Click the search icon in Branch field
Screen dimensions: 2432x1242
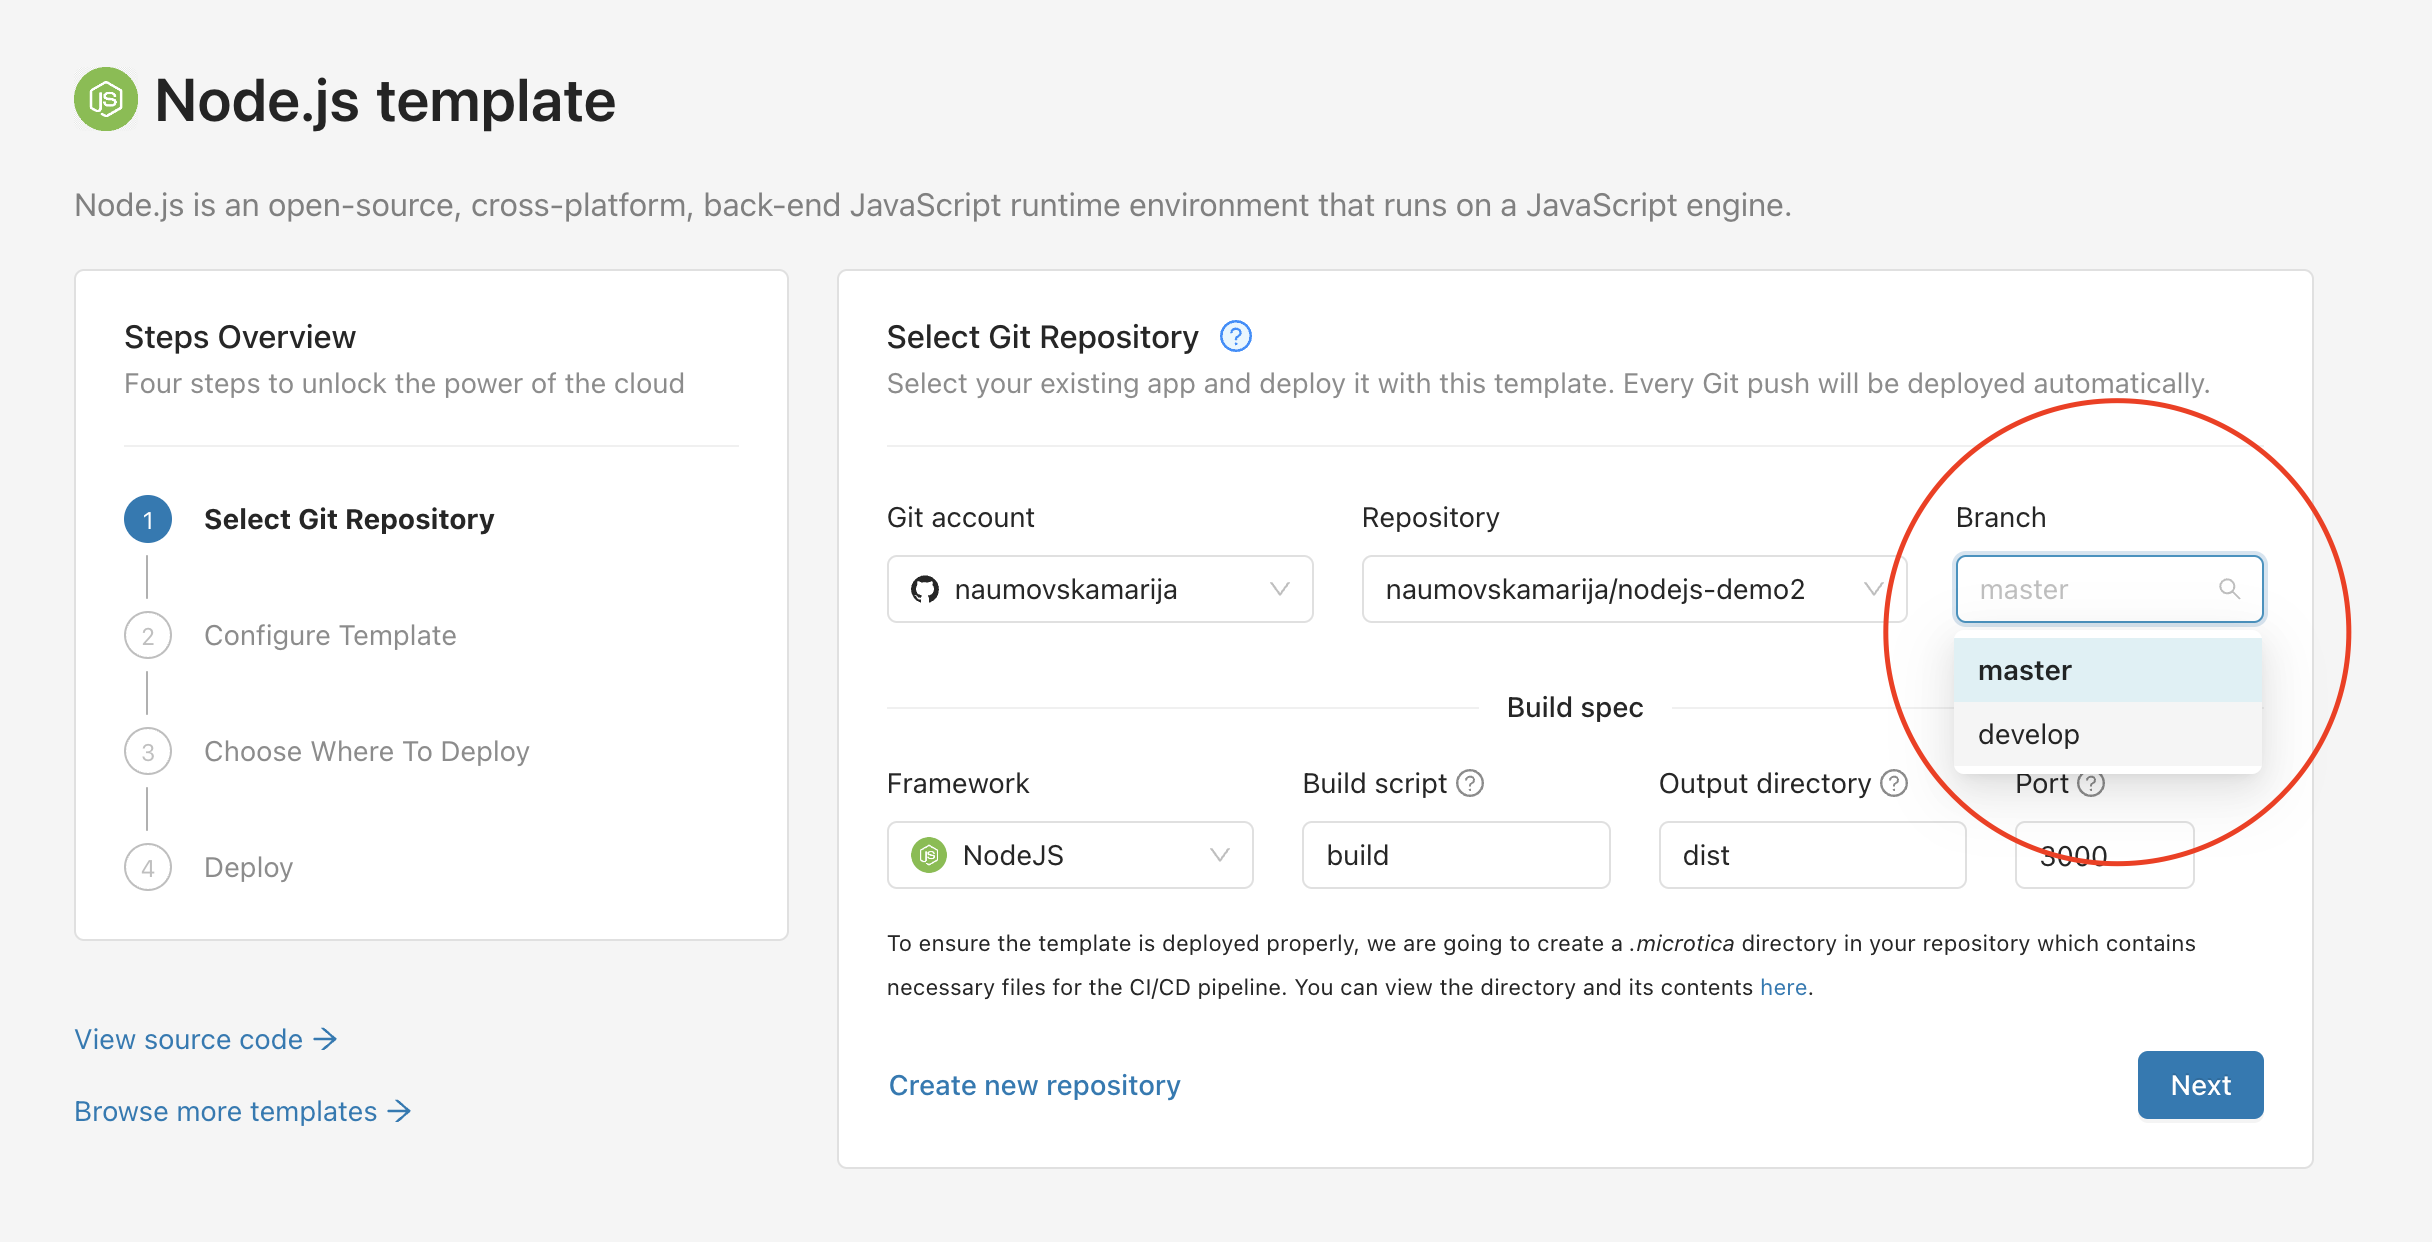point(2229,589)
